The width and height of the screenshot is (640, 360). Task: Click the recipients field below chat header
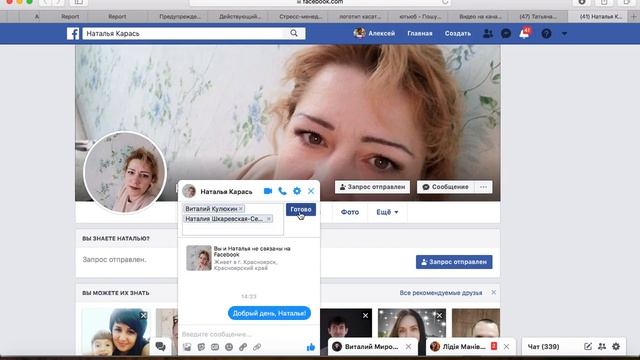click(233, 219)
